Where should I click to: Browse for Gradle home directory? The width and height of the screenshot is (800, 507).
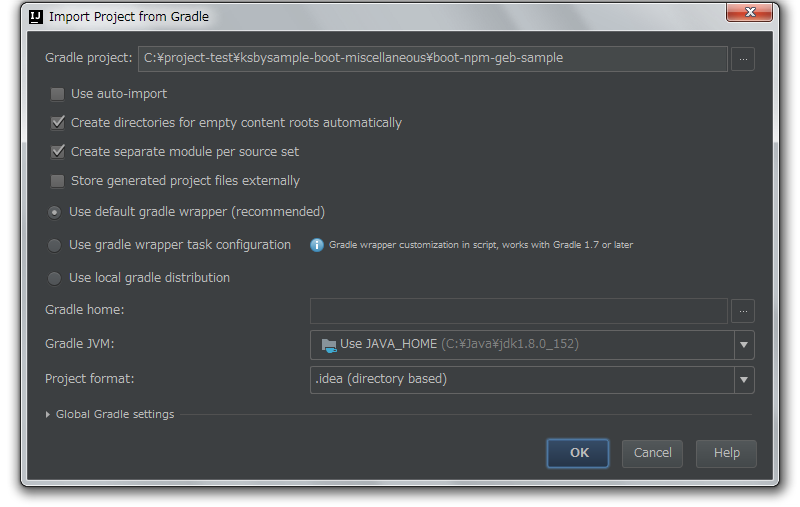(743, 311)
